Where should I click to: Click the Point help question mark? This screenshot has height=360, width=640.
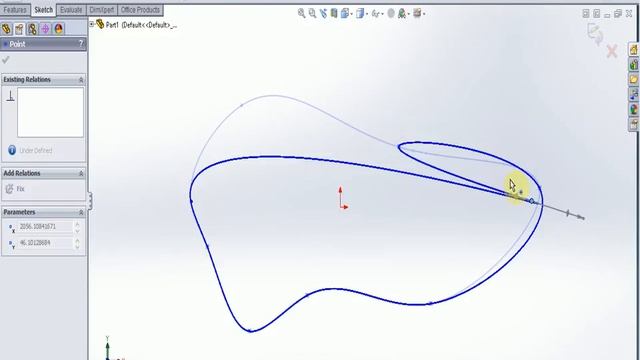pyautogui.click(x=81, y=43)
